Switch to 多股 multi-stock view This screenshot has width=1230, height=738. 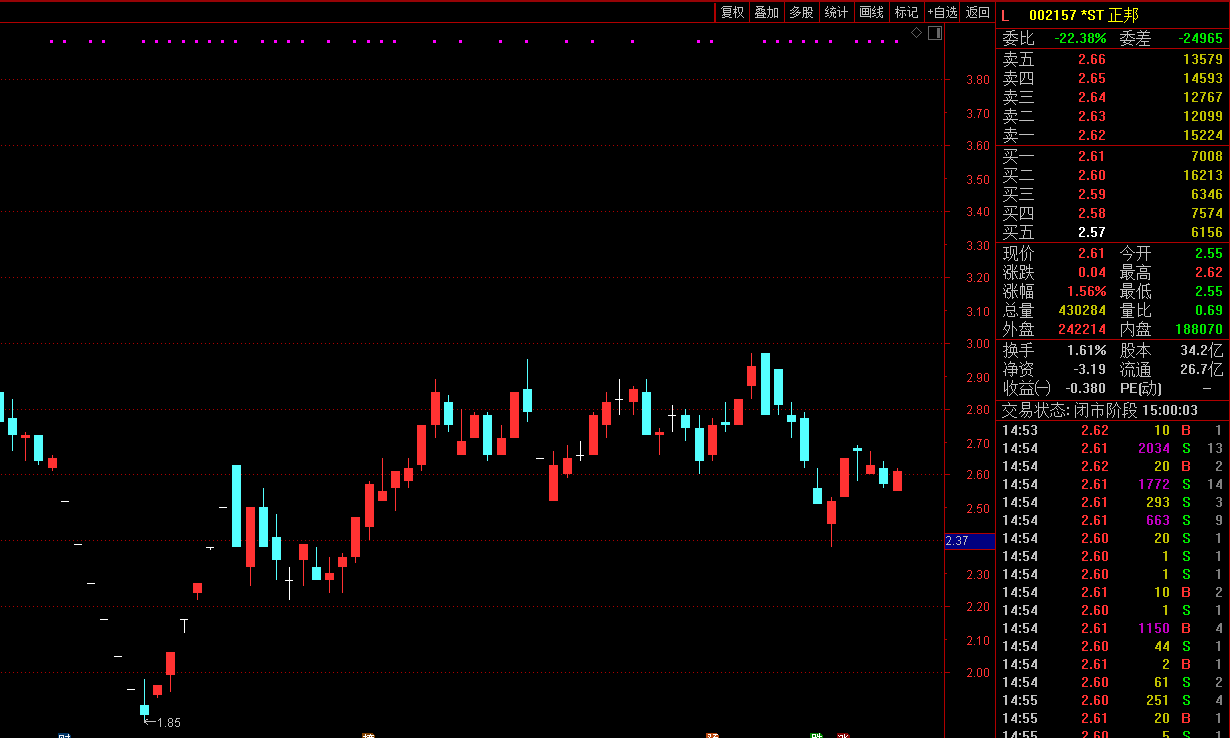coord(801,12)
